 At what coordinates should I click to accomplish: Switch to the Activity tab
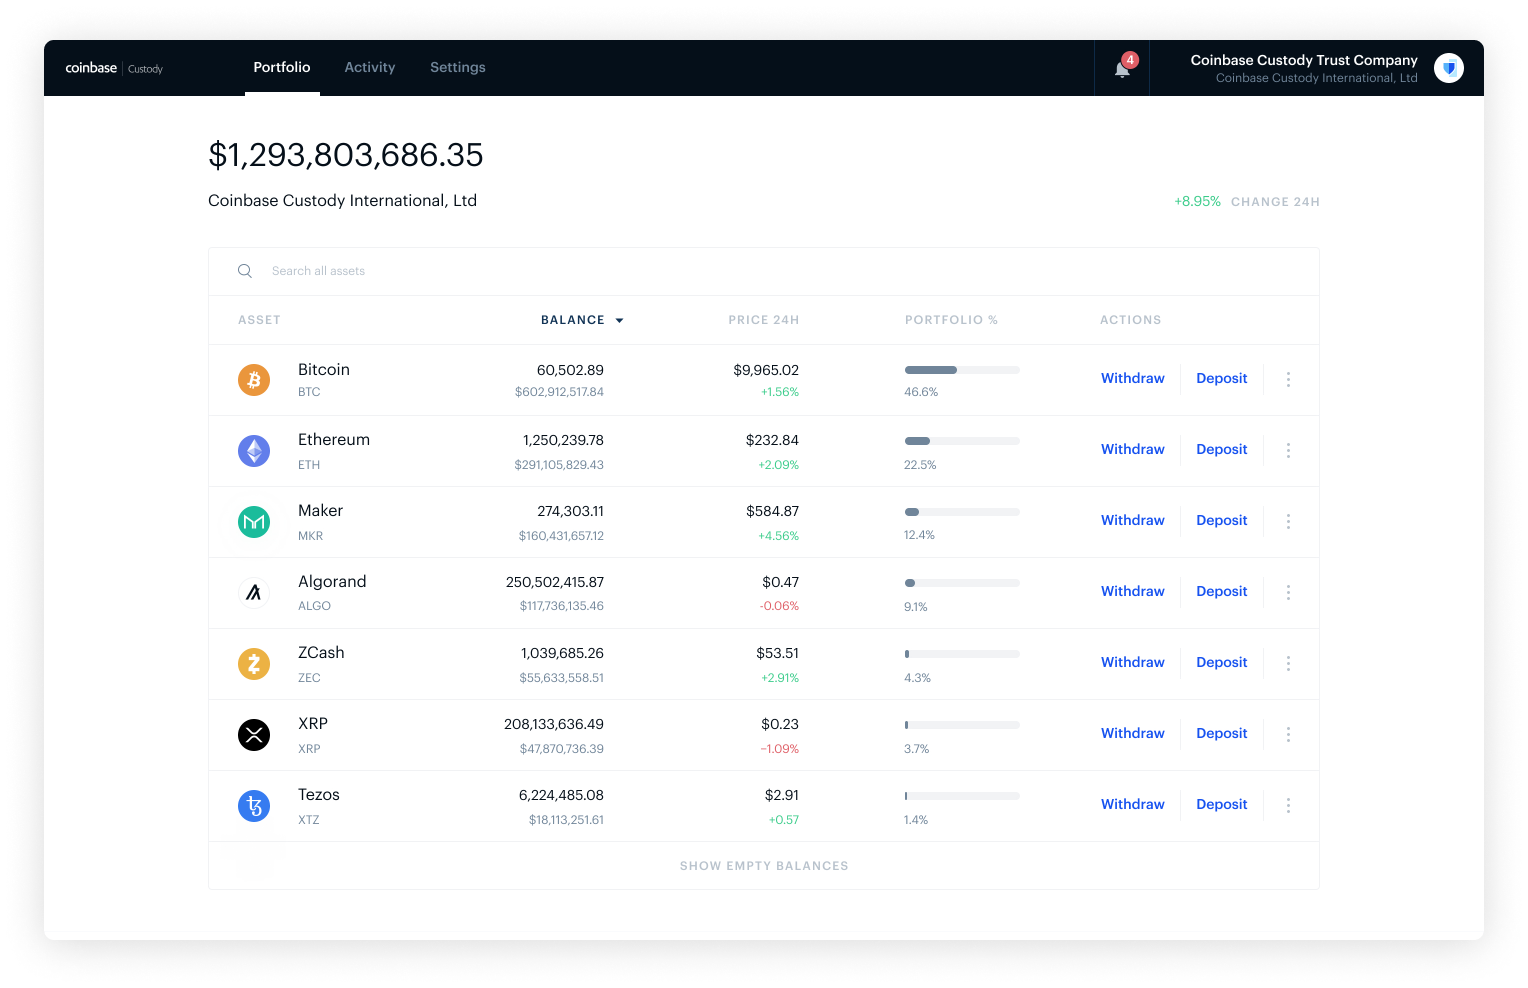pyautogui.click(x=370, y=67)
